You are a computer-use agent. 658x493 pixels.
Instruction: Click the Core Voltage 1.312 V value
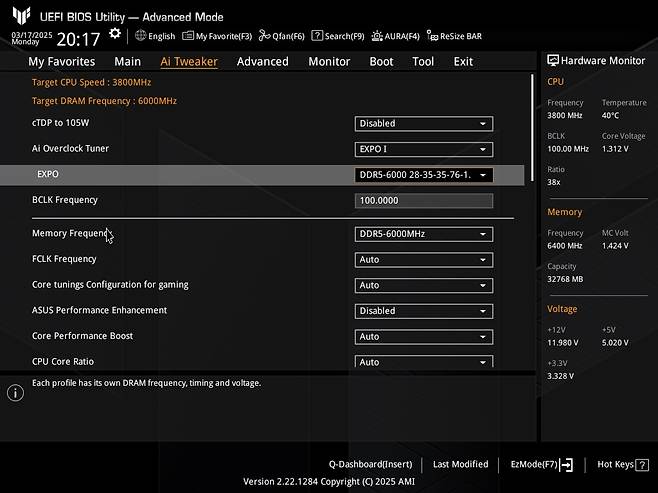[615, 149]
